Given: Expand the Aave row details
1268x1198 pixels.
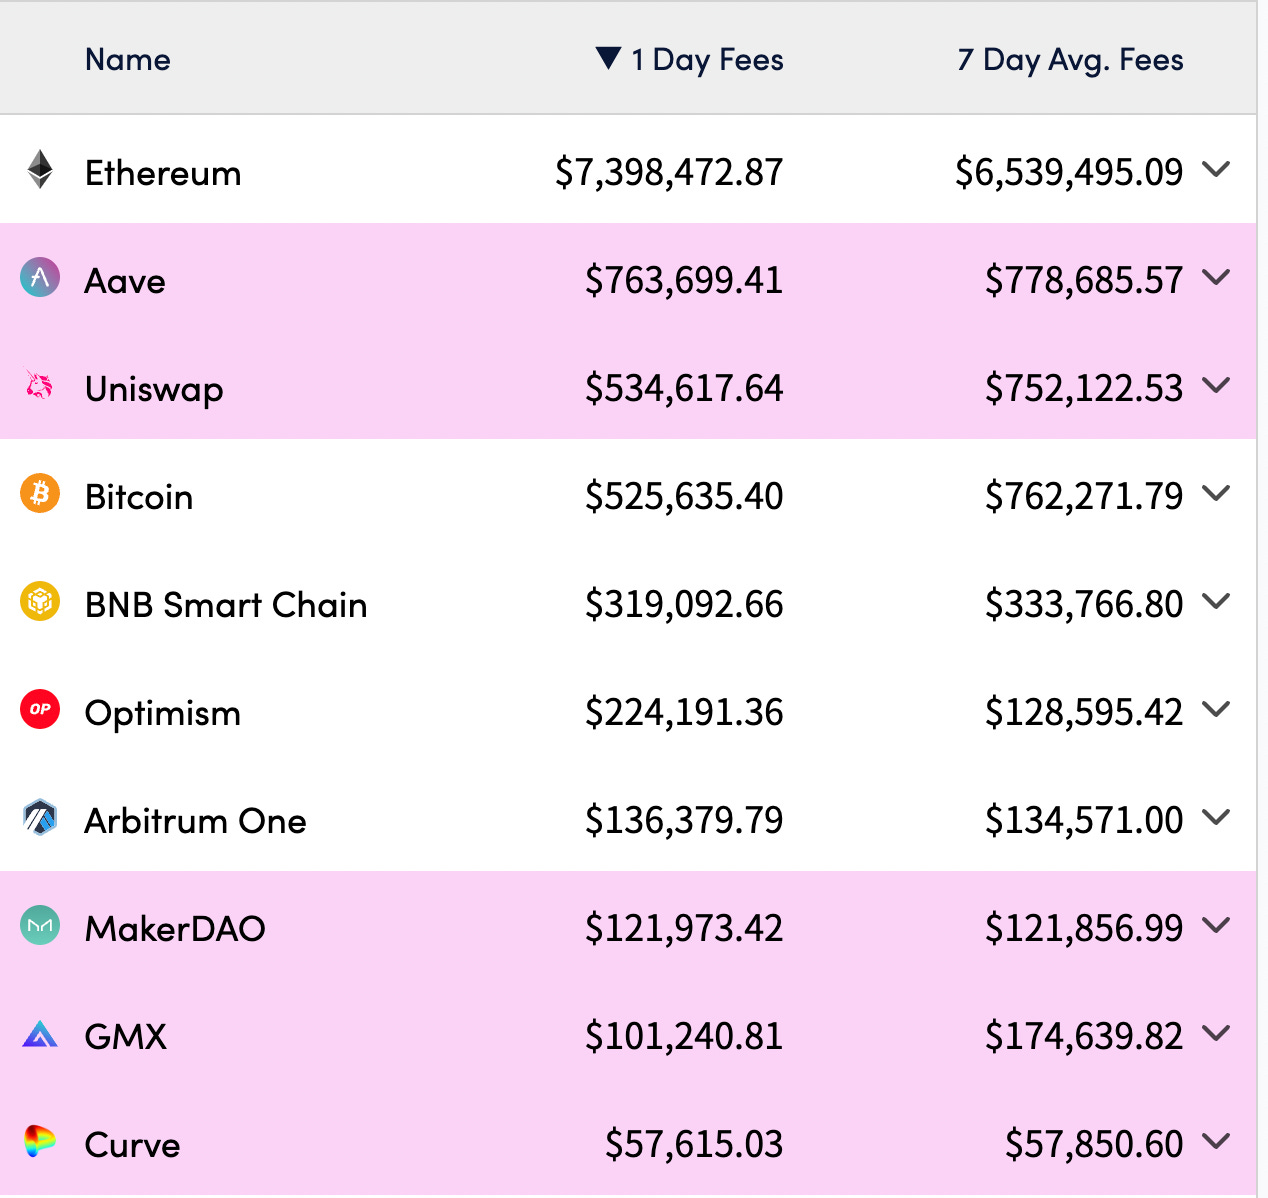Looking at the screenshot, I should (x=1216, y=278).
